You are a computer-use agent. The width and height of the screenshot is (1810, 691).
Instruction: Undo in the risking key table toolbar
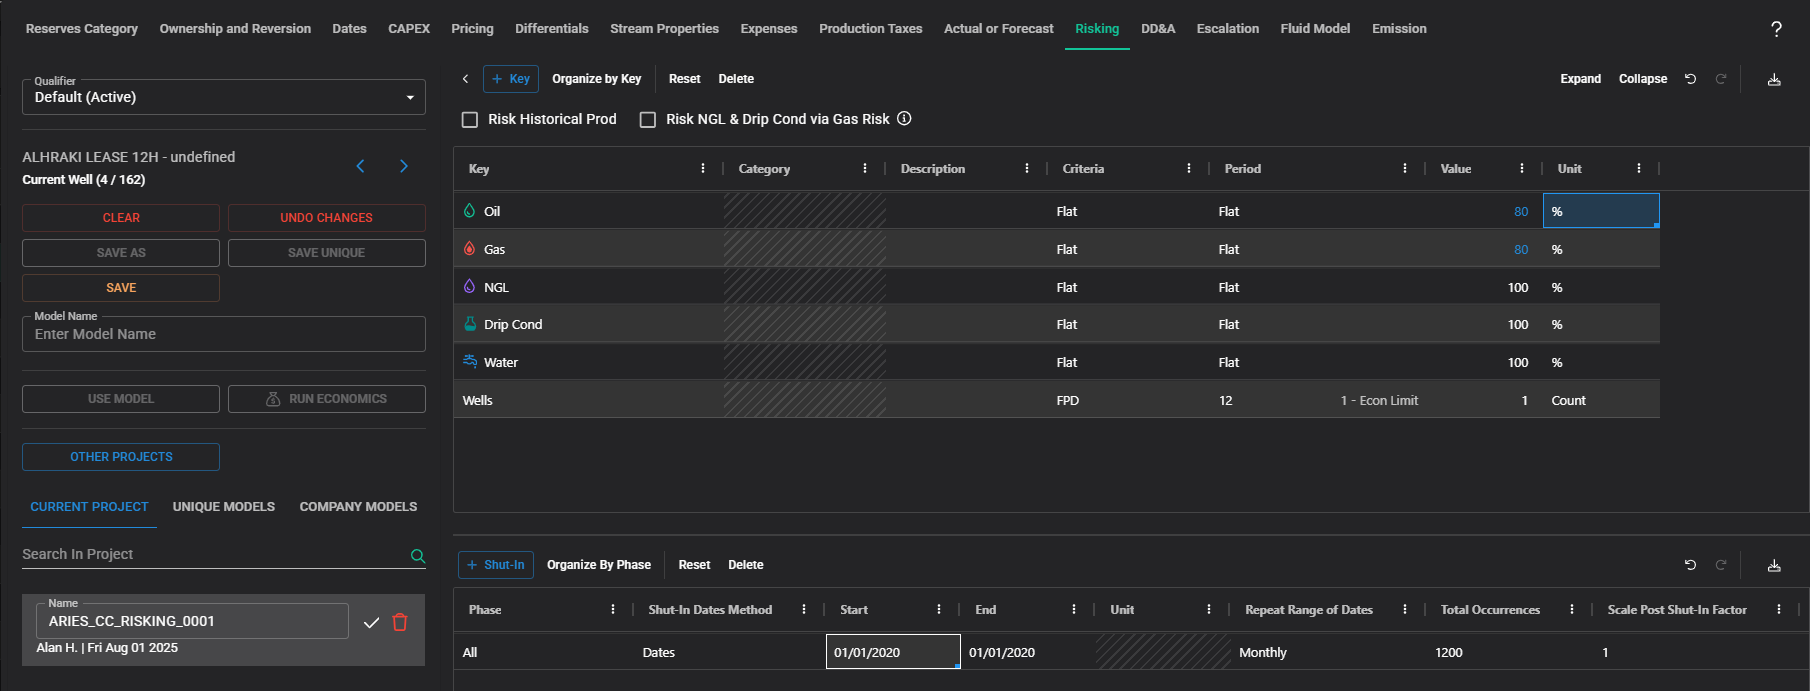[x=1690, y=79]
